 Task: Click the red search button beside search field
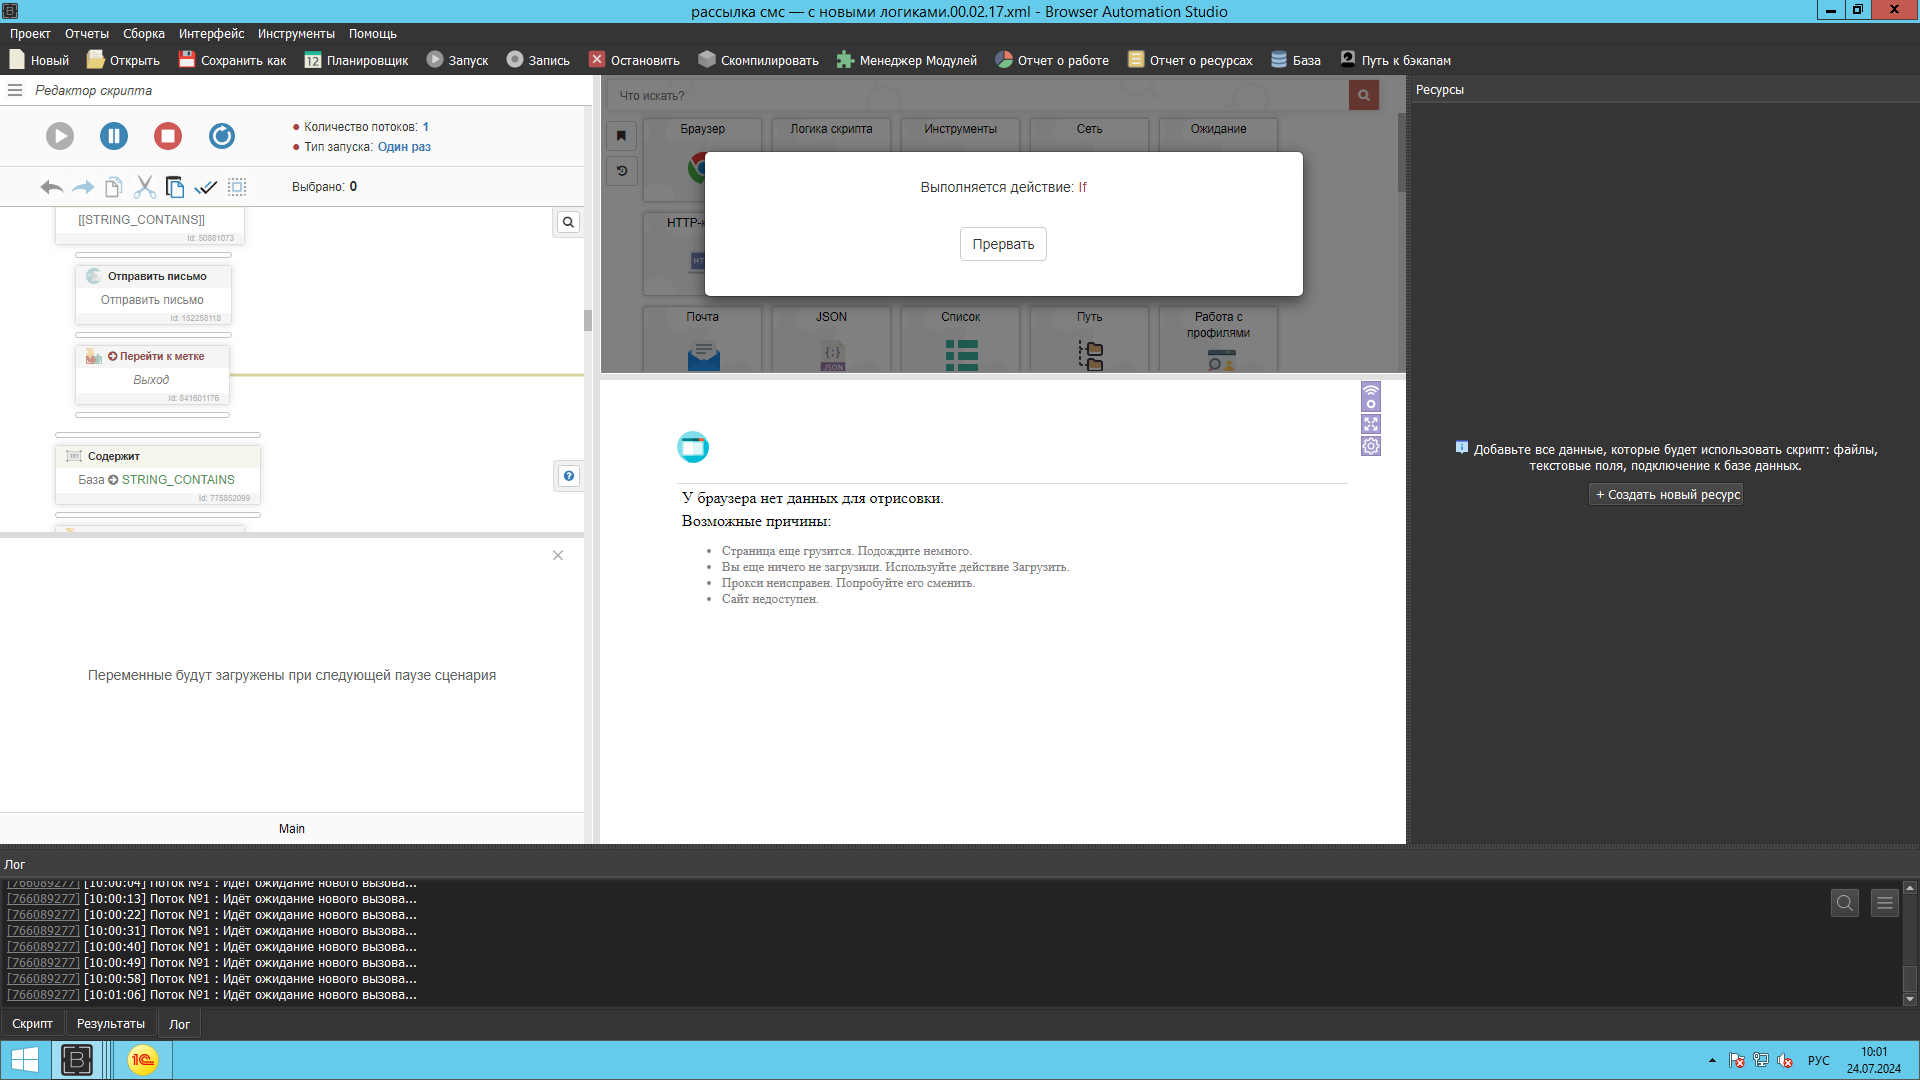(x=1363, y=95)
